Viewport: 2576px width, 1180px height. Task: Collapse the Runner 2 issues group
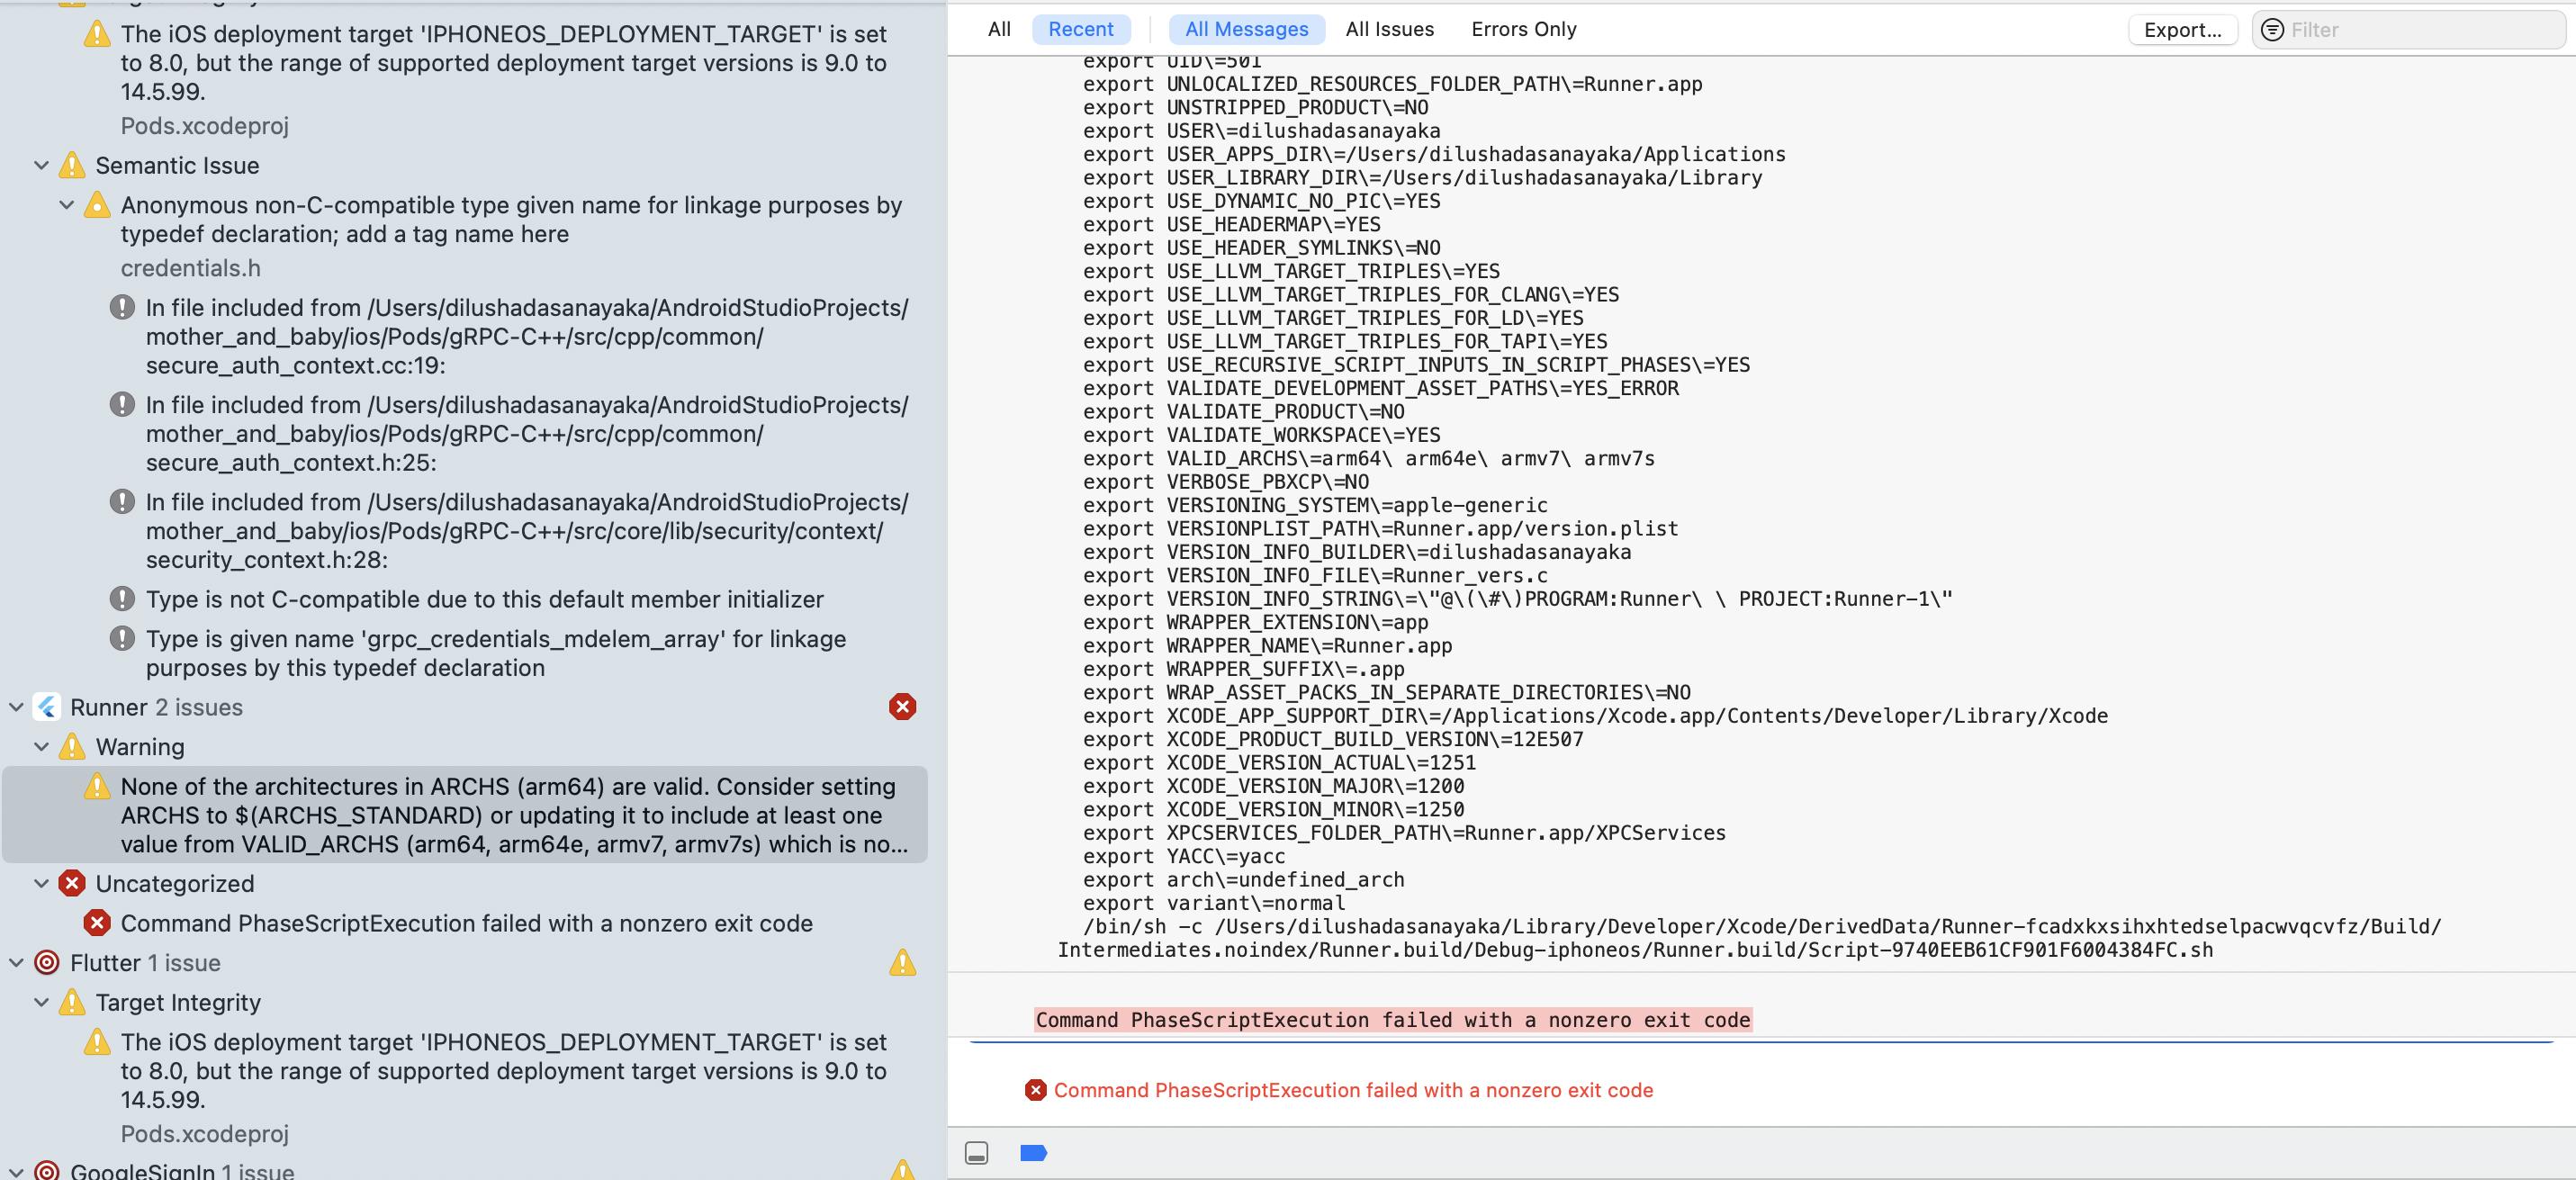(16, 707)
